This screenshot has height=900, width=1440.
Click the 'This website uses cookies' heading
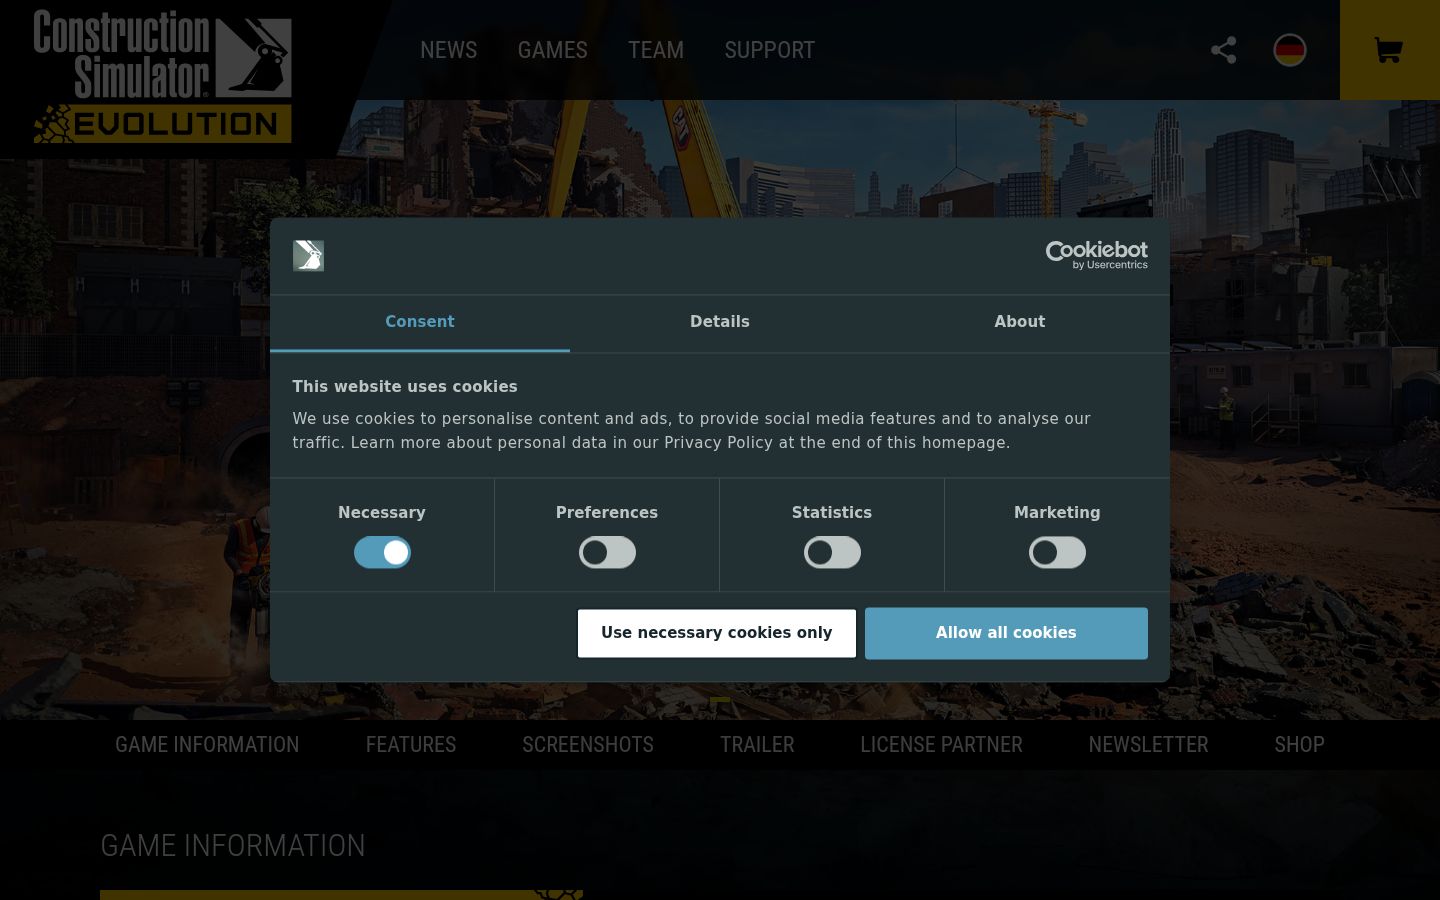point(405,387)
